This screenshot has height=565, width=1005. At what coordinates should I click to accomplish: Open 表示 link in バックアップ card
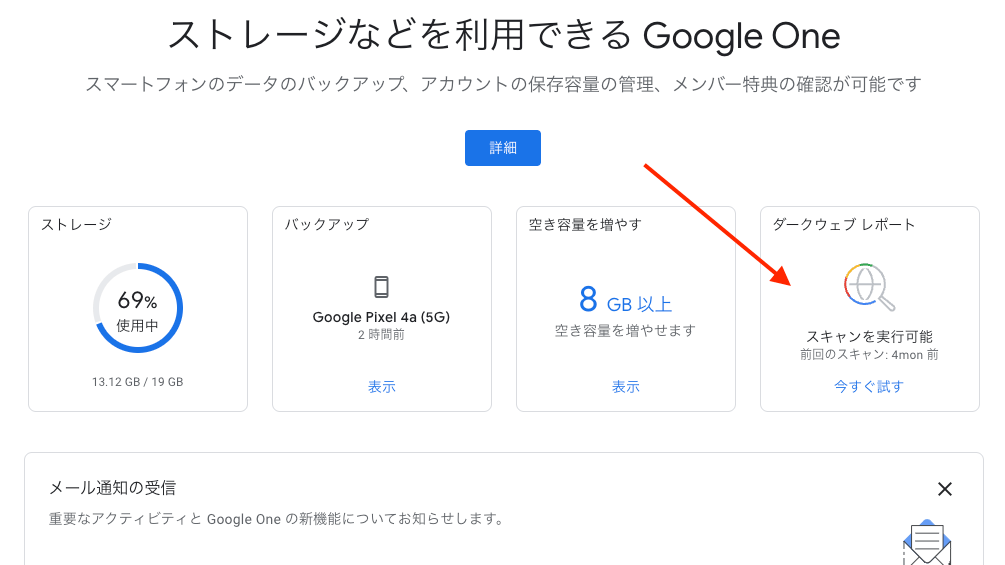[x=381, y=387]
